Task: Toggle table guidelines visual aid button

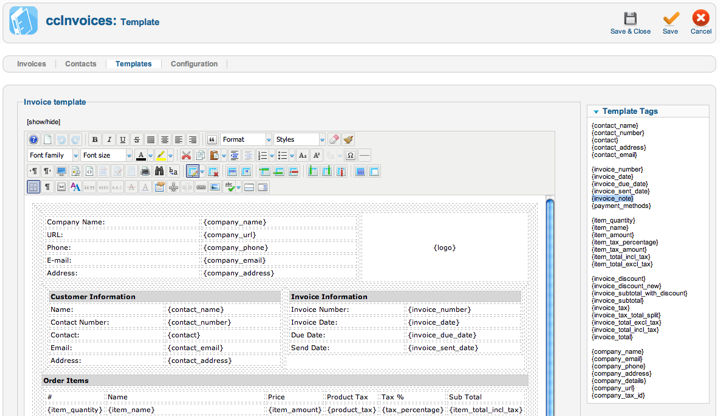Action: 33,187
